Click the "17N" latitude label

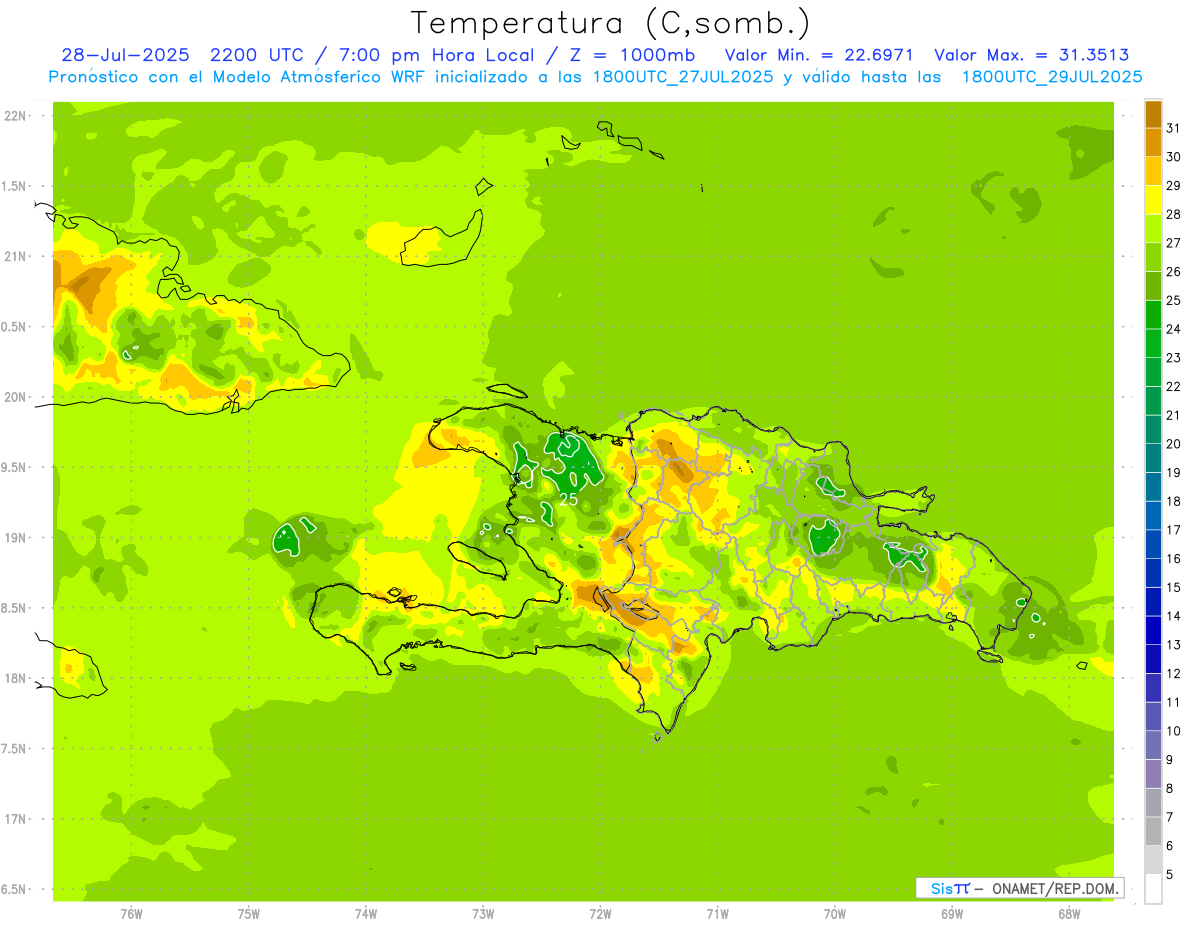(17, 819)
